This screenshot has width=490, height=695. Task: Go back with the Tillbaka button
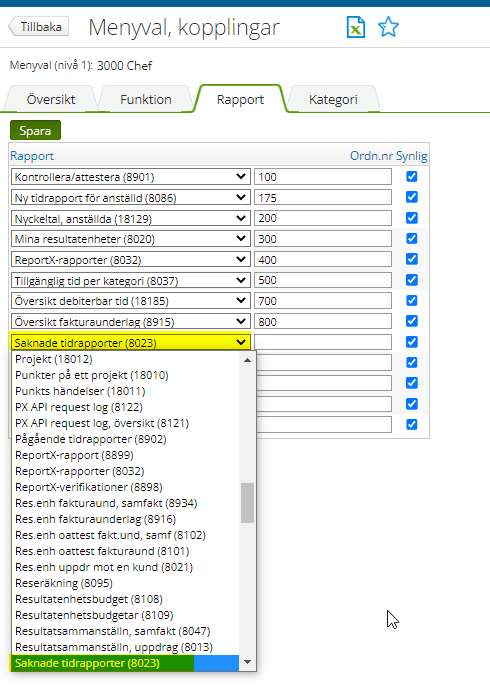click(x=39, y=27)
